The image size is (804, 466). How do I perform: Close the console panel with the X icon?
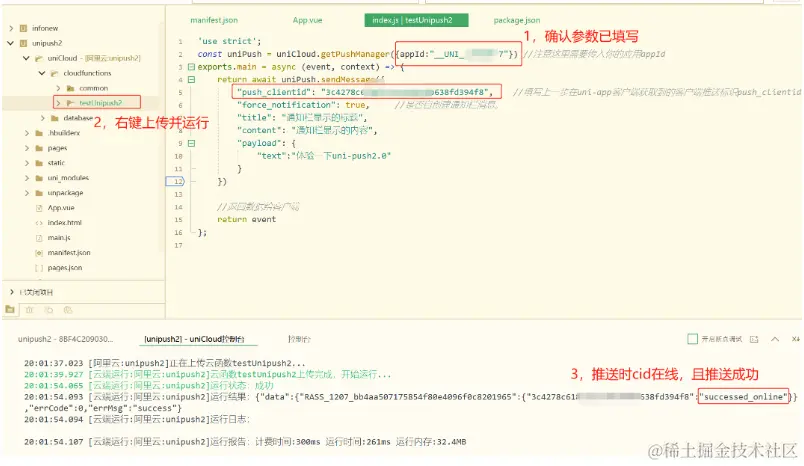coord(795,339)
